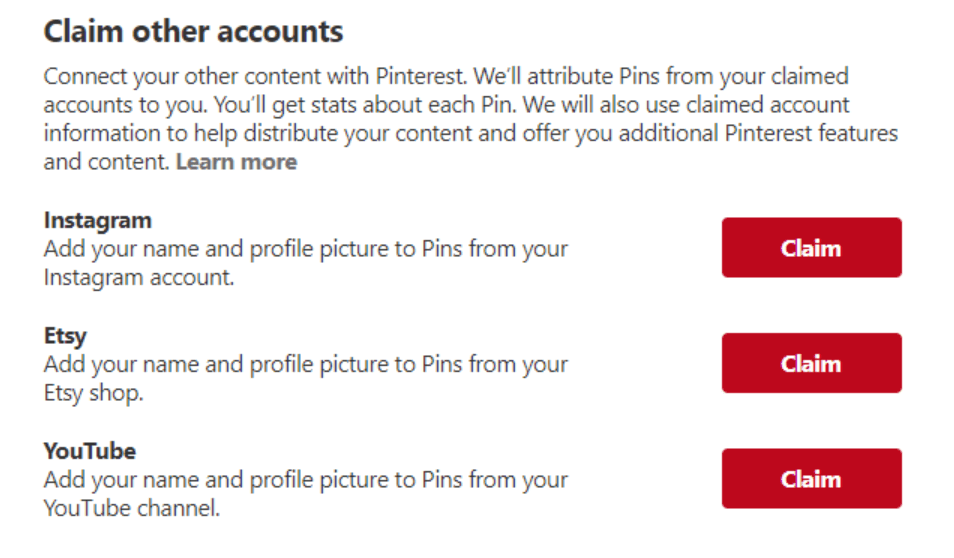Image resolution: width=954 pixels, height=558 pixels.
Task: Click the 'Instagram account.' text line
Action: click(x=139, y=278)
